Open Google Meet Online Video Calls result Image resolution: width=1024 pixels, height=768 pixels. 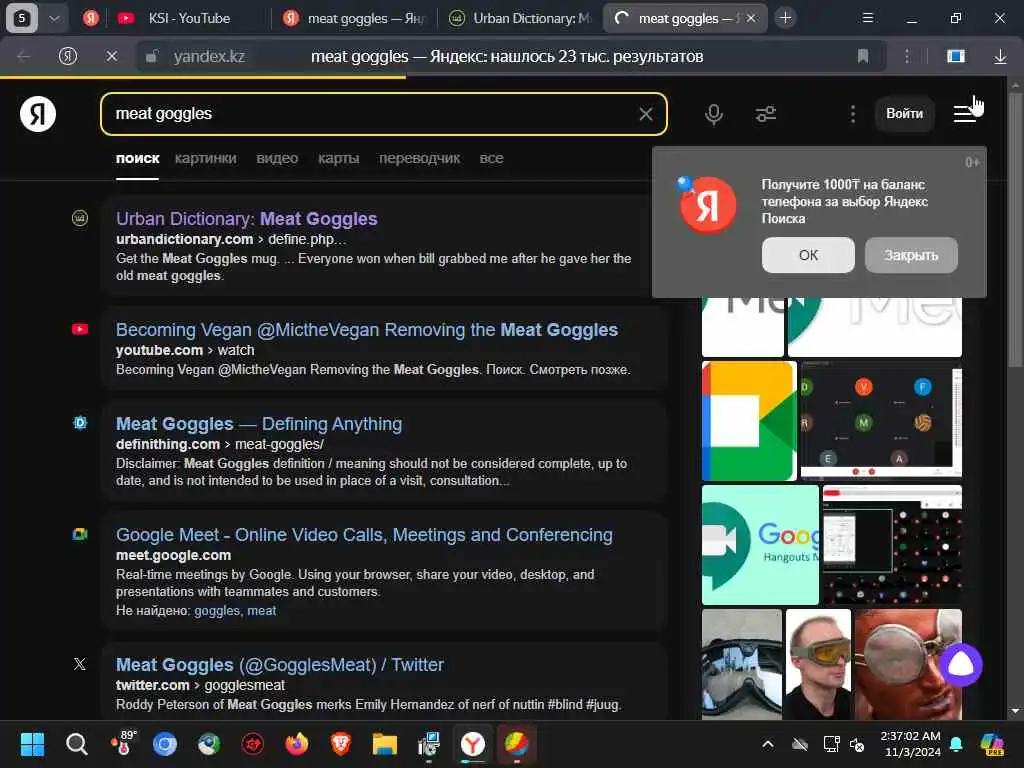(x=364, y=535)
